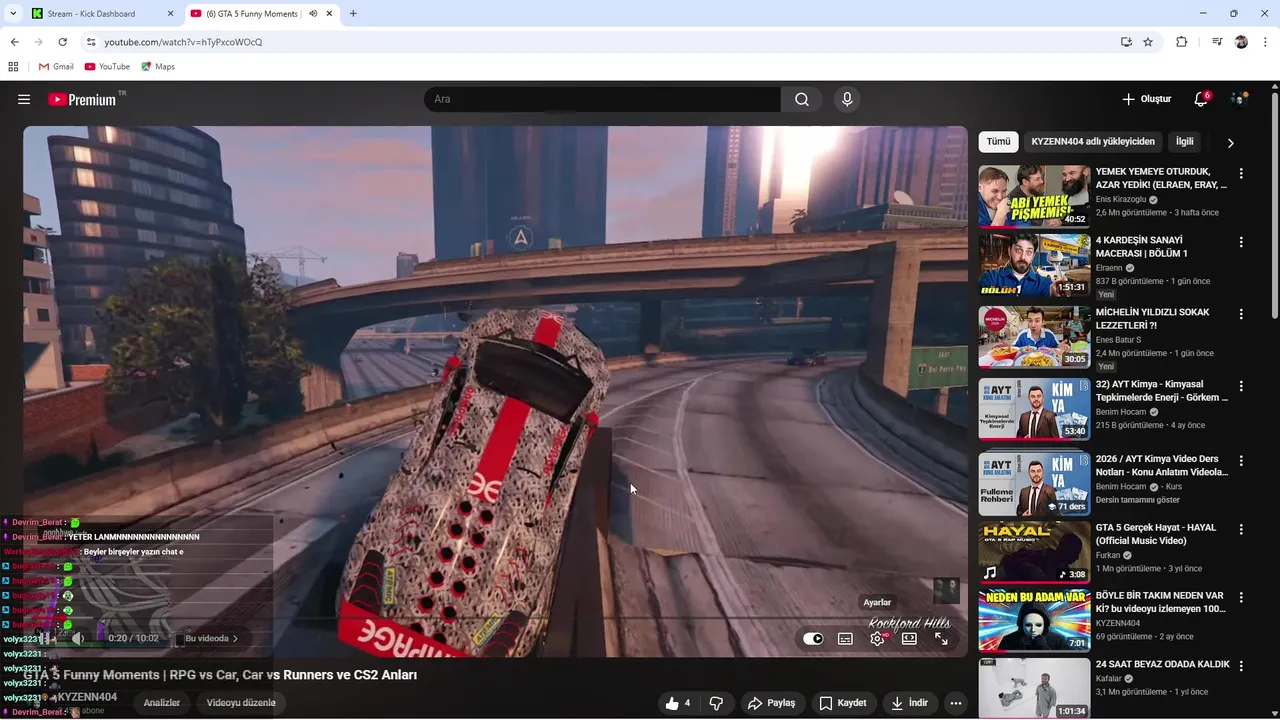Open Analizler for this video

pos(162,703)
